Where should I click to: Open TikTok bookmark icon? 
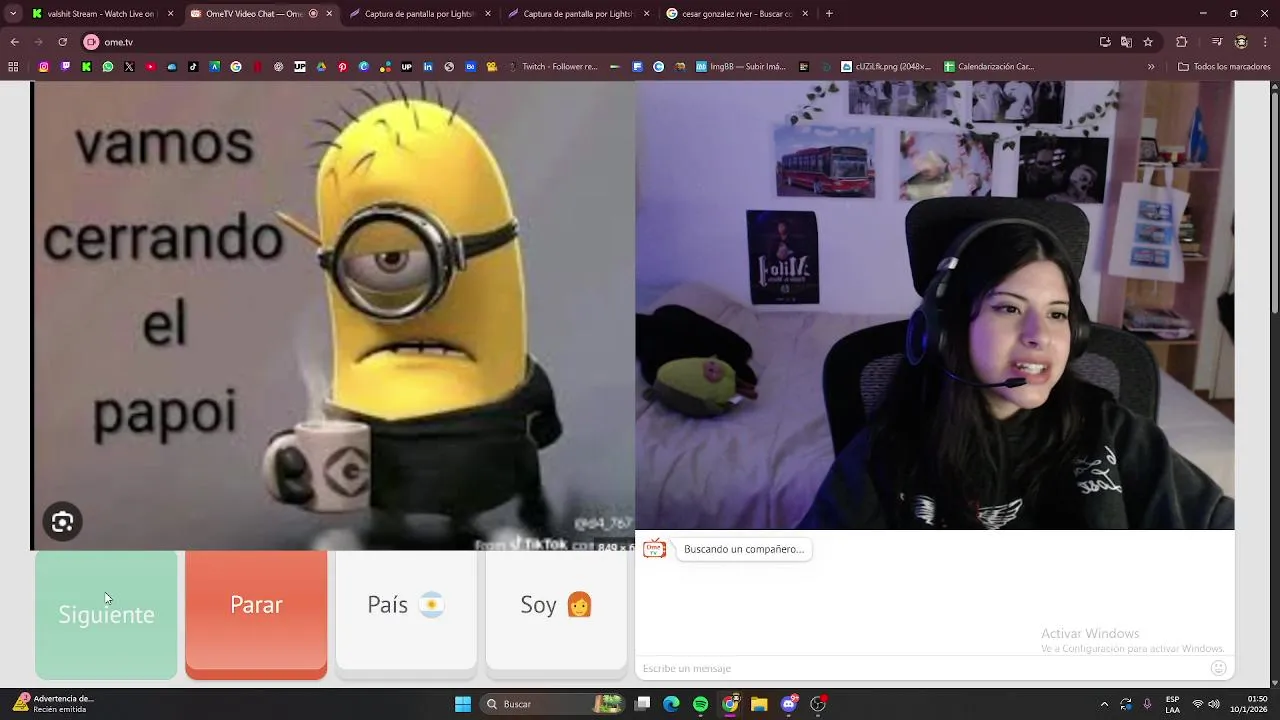193,67
